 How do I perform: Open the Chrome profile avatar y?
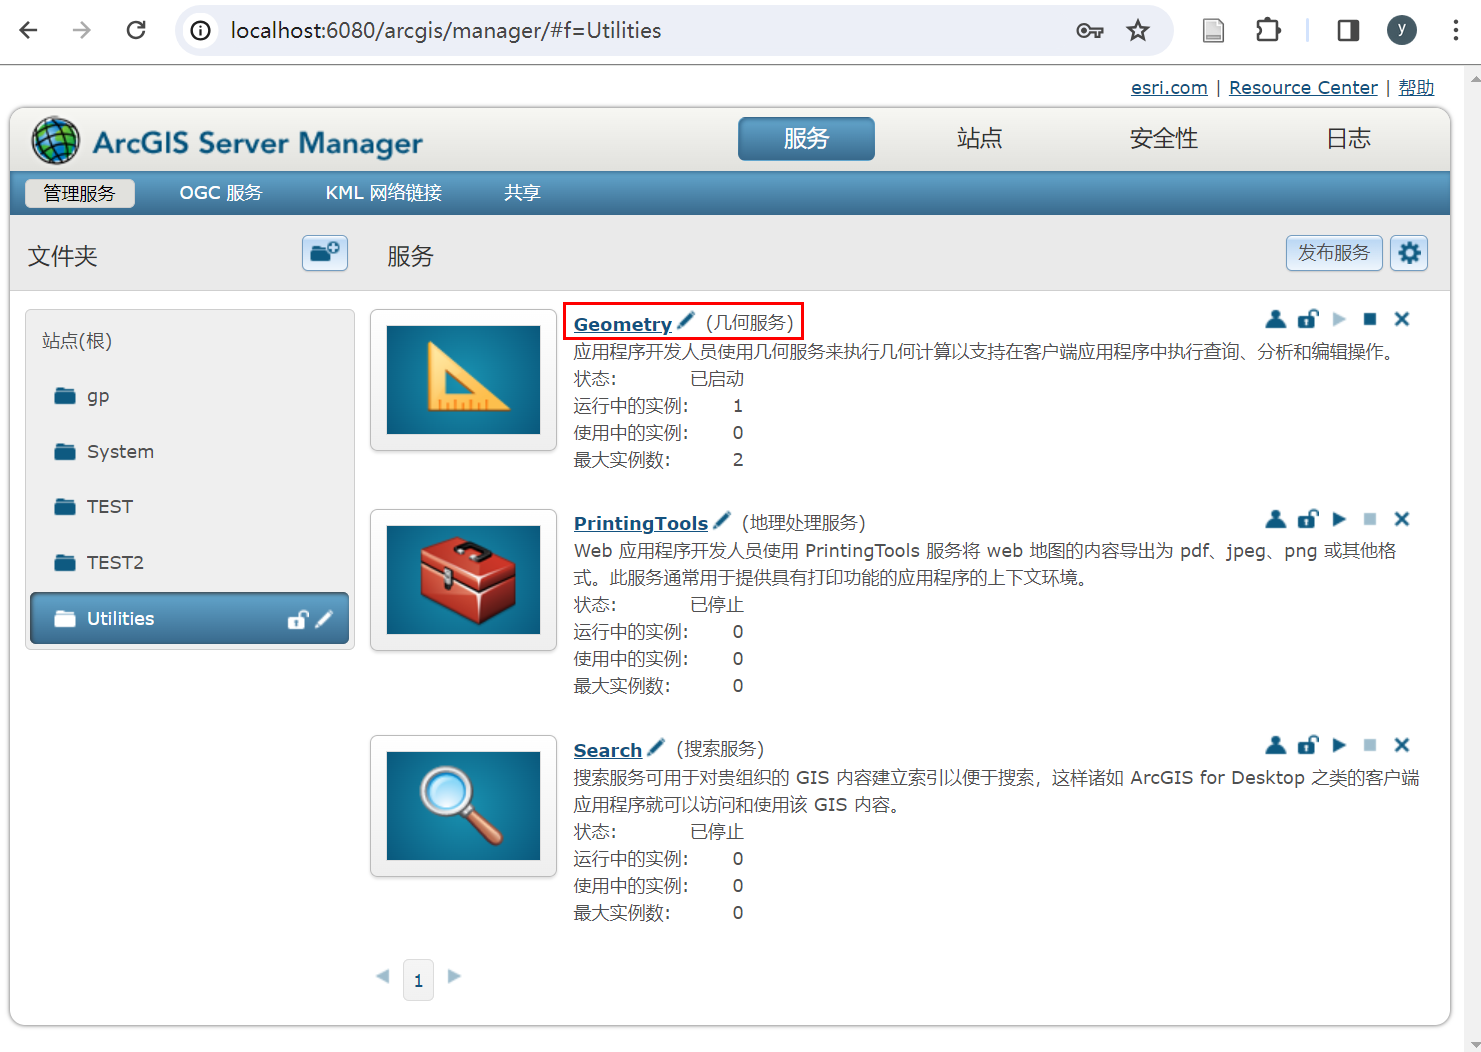point(1402,31)
